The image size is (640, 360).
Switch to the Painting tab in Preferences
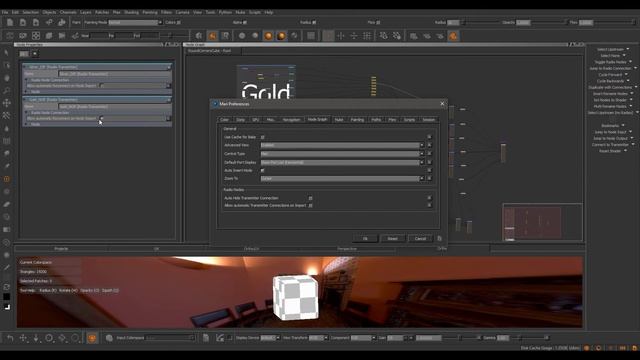(x=357, y=120)
